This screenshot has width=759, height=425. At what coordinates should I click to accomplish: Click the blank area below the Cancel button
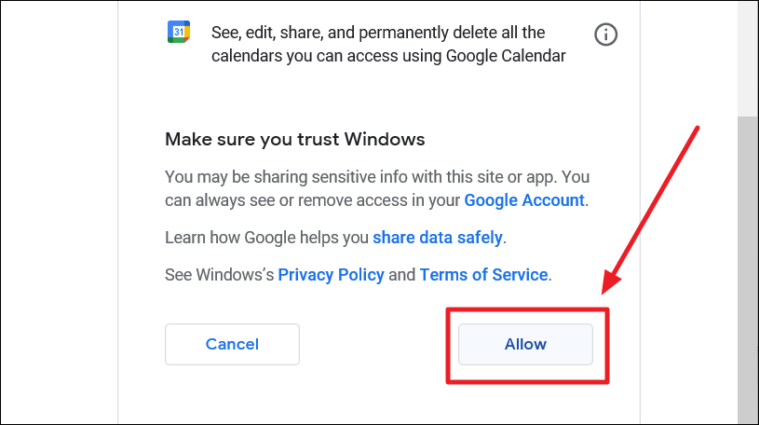coord(232,395)
